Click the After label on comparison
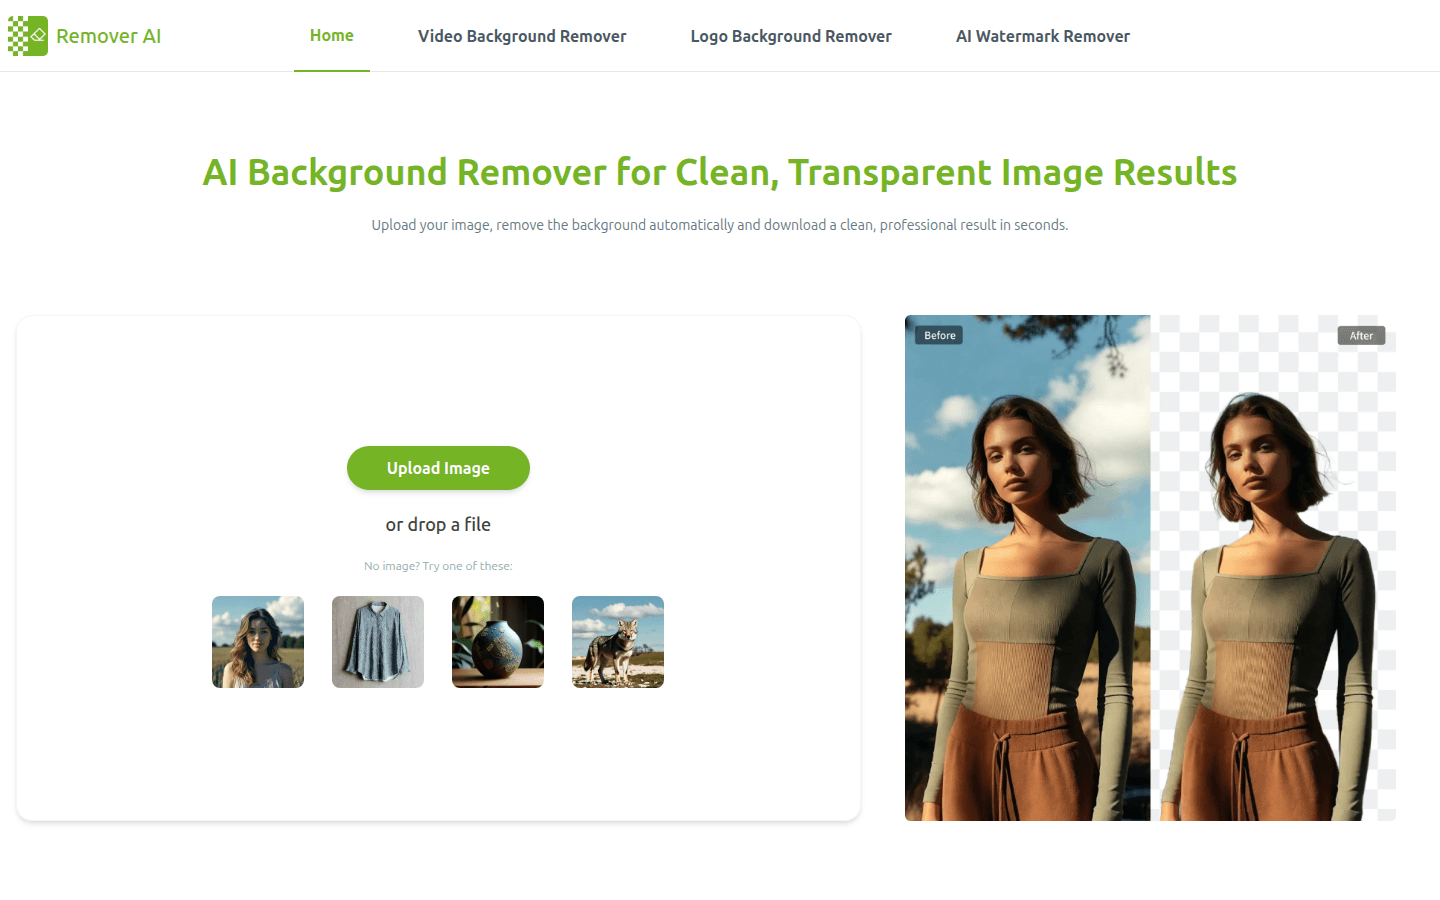This screenshot has height=900, width=1440. pos(1361,335)
